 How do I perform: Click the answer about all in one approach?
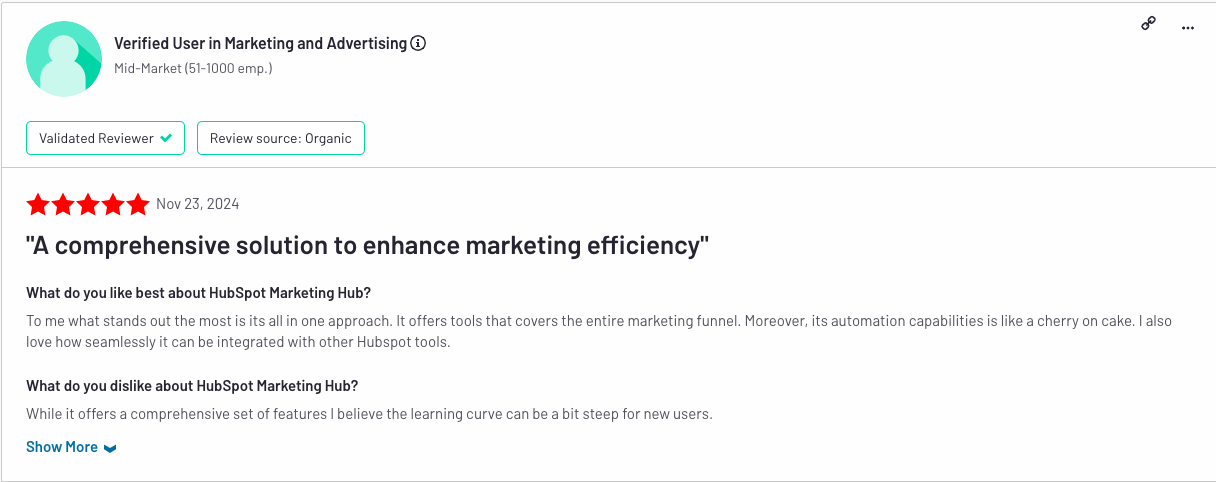599,331
